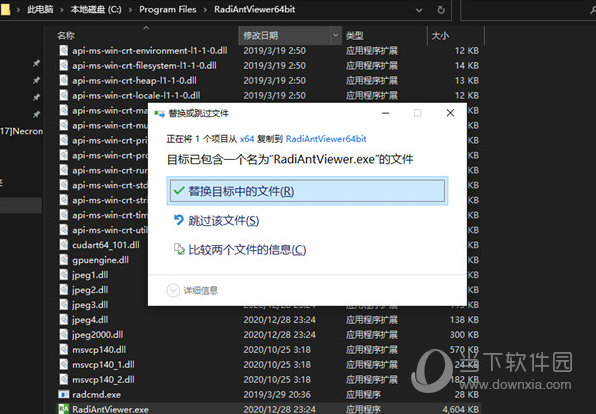Select file cudart64_101.dll

[106, 245]
